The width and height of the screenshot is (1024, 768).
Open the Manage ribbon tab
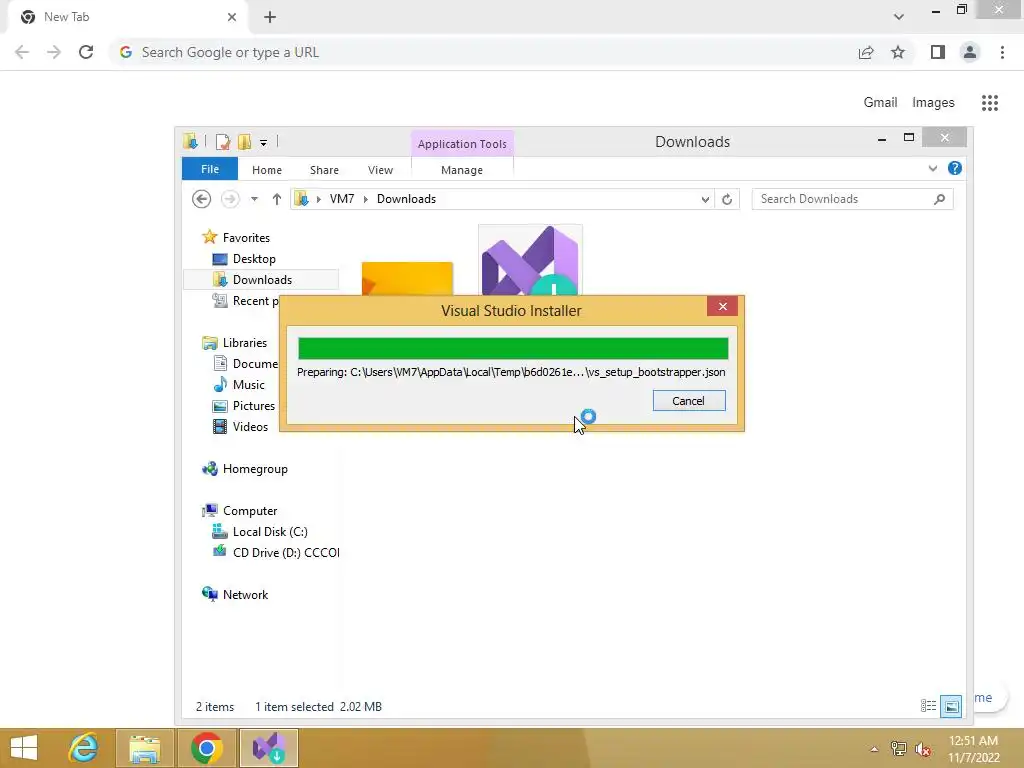pos(462,170)
